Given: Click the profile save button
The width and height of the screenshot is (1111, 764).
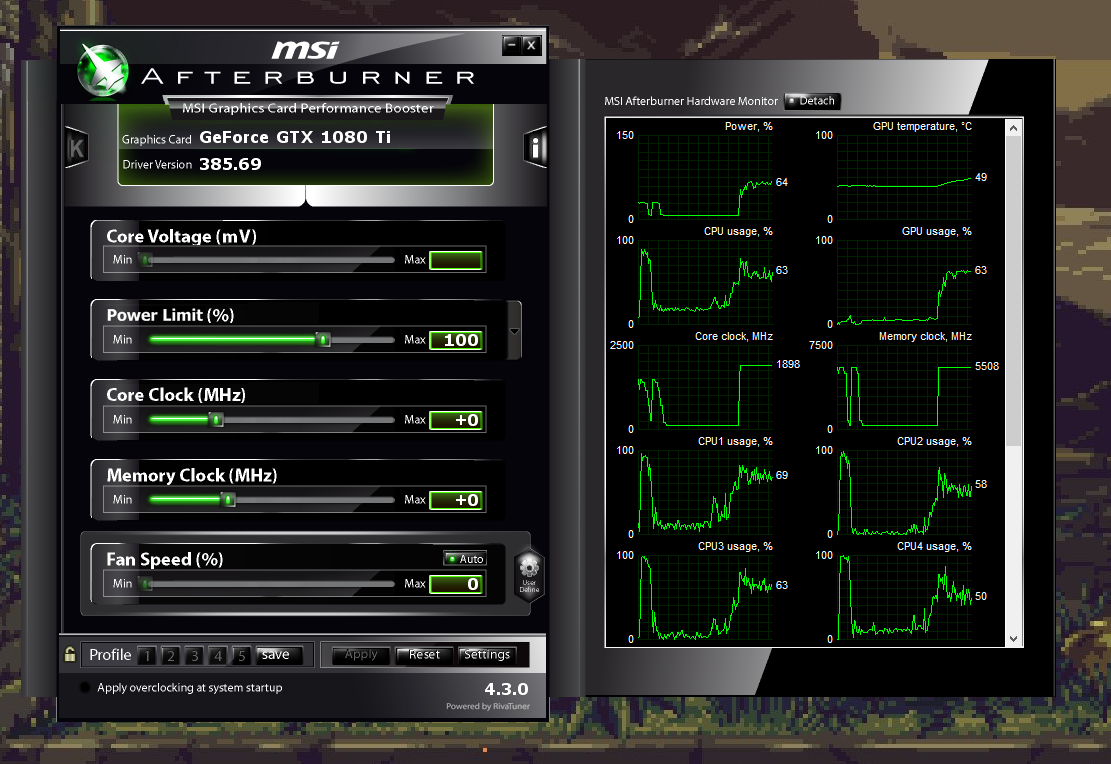Looking at the screenshot, I should pos(279,655).
